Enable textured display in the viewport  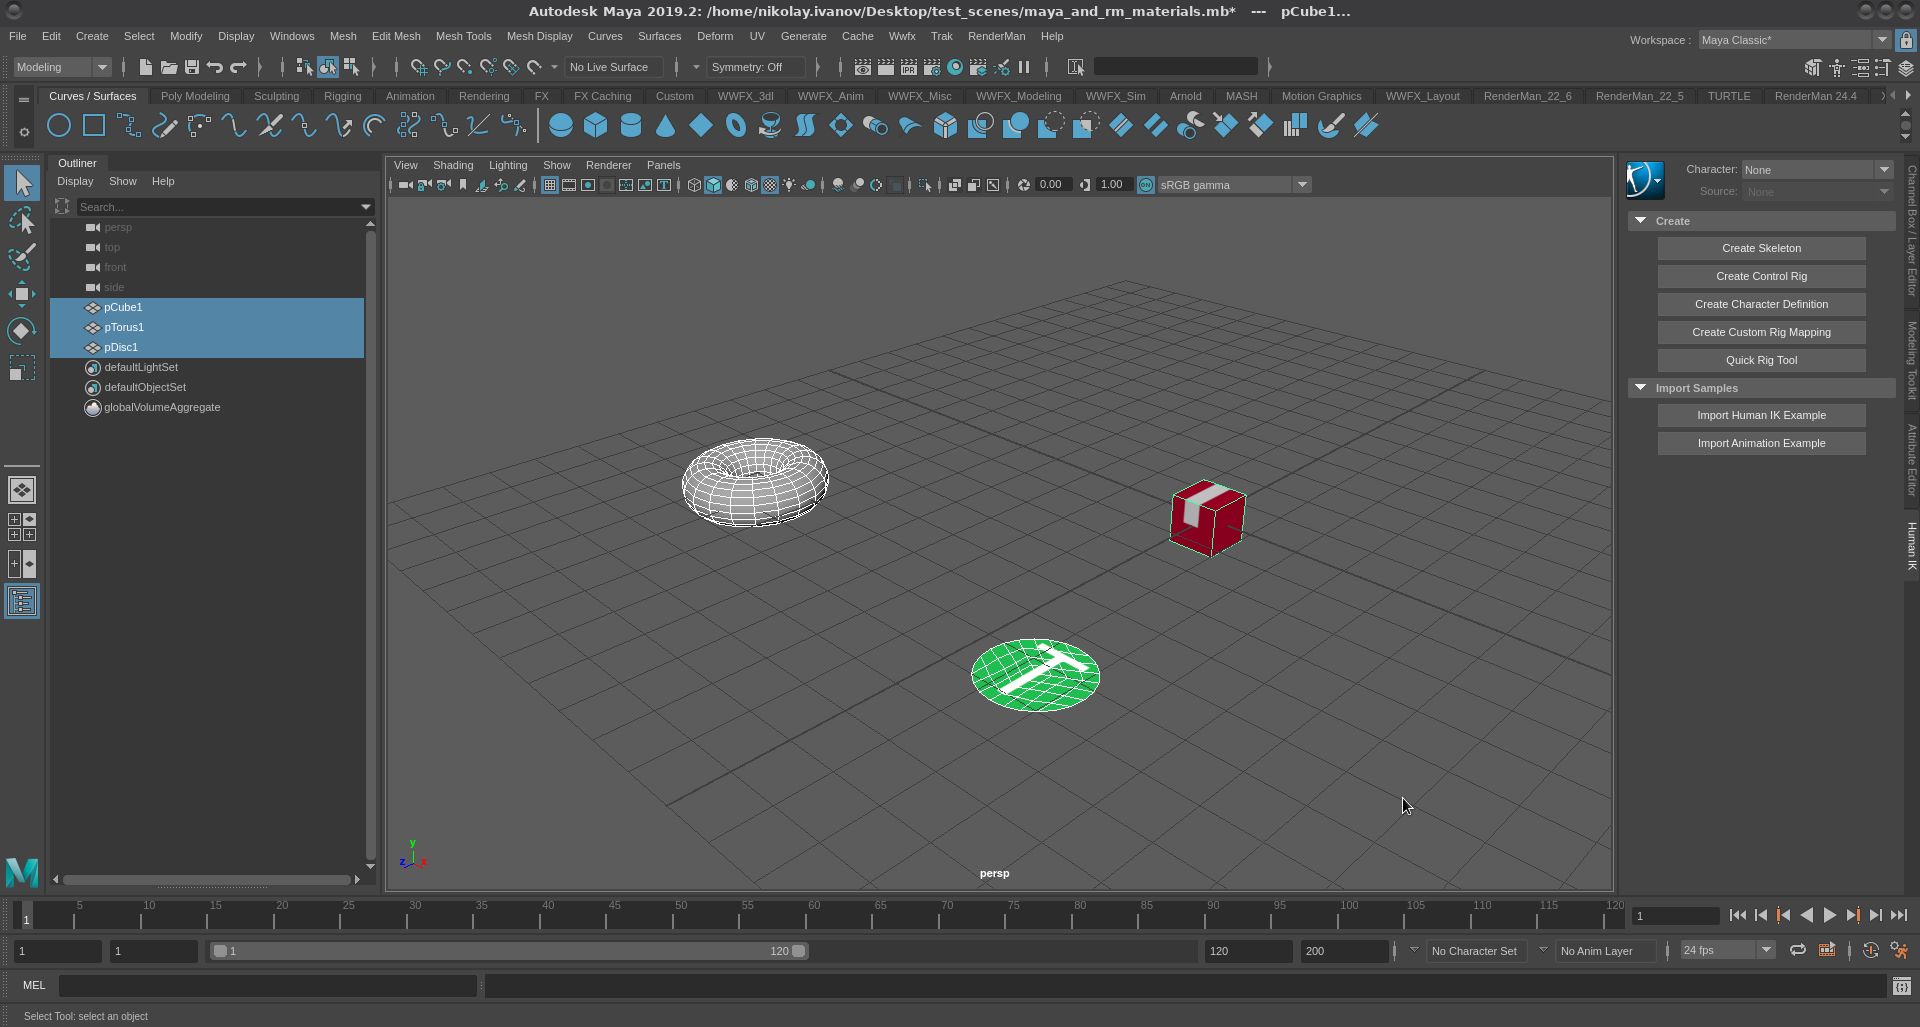[x=769, y=185]
